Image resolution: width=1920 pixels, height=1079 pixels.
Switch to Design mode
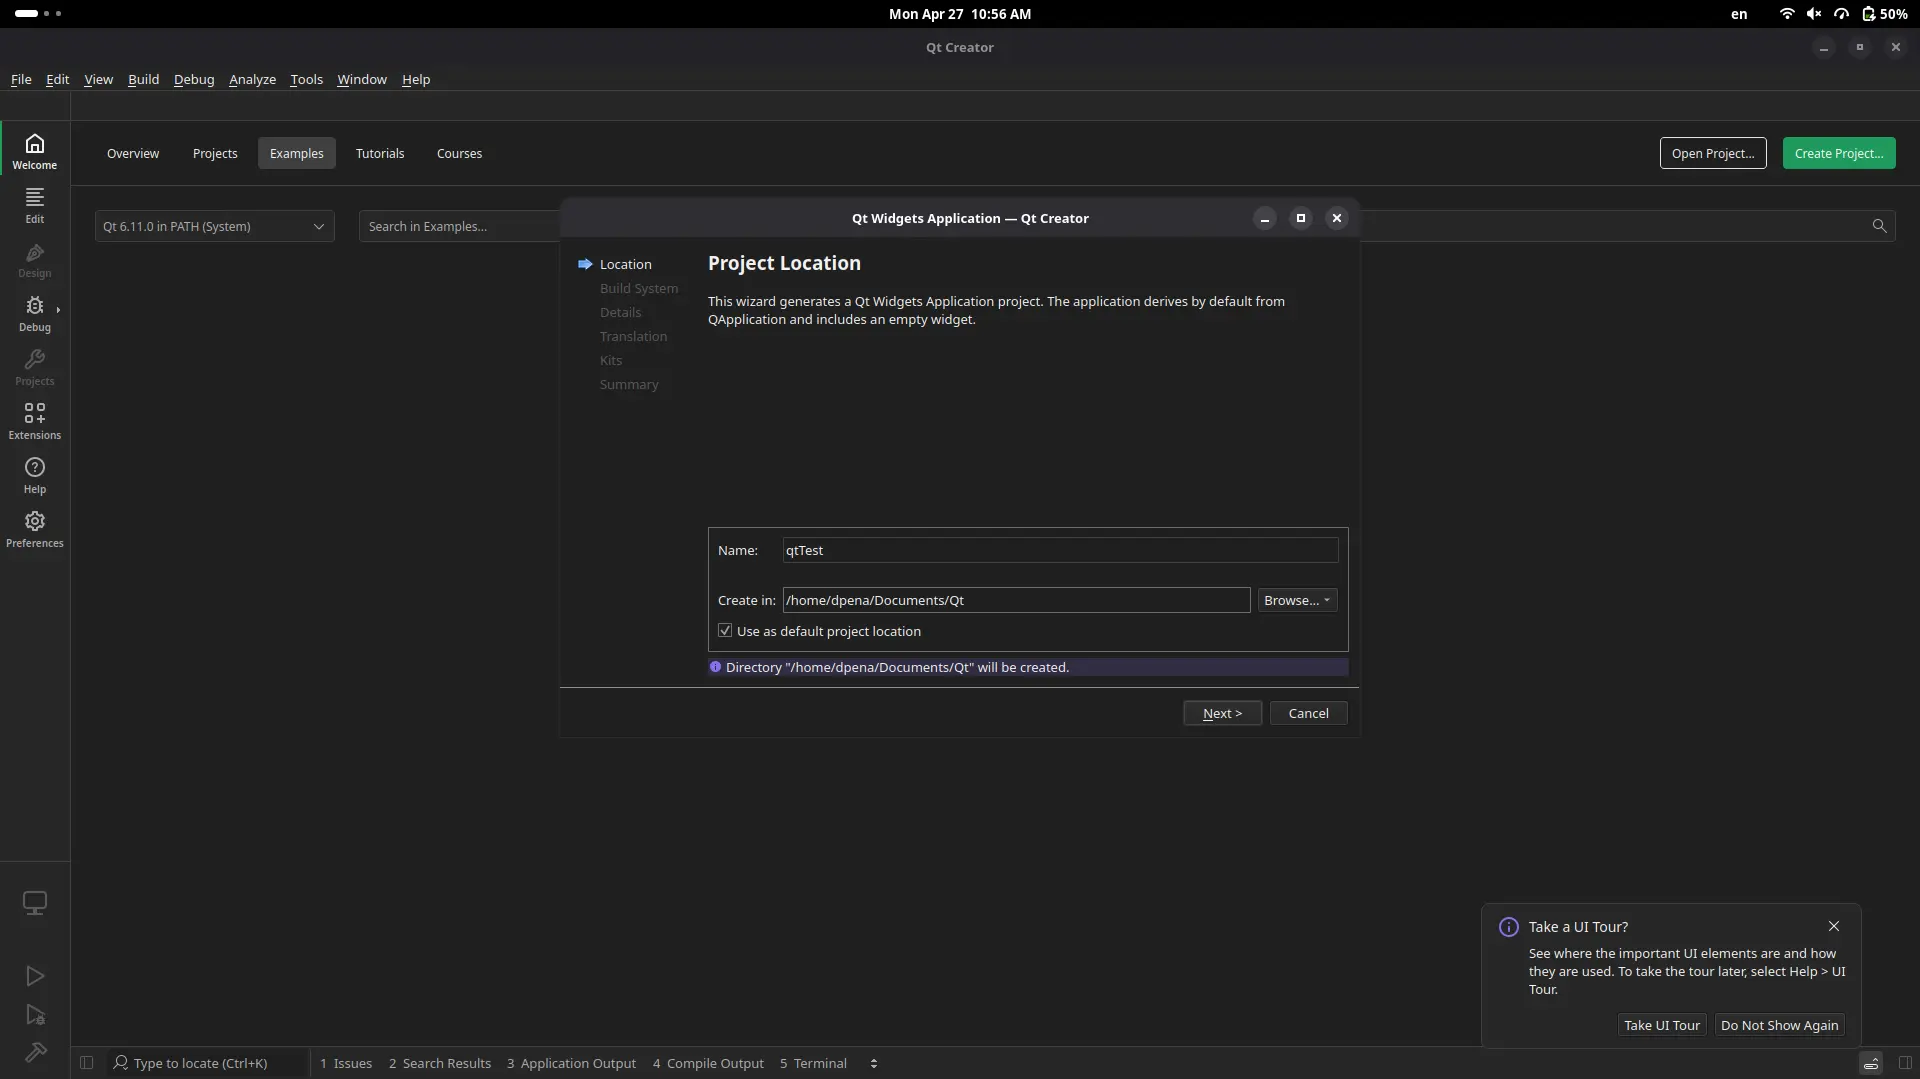(35, 259)
